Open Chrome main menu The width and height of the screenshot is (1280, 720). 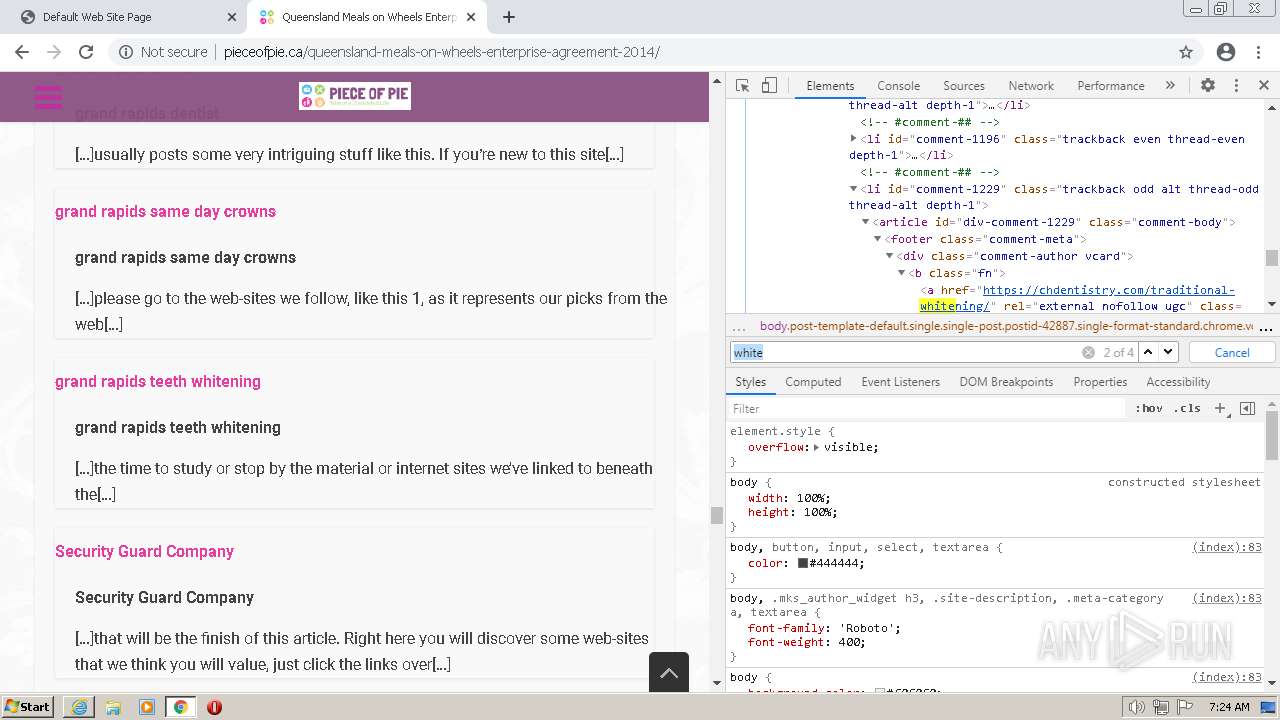pyautogui.click(x=1259, y=52)
